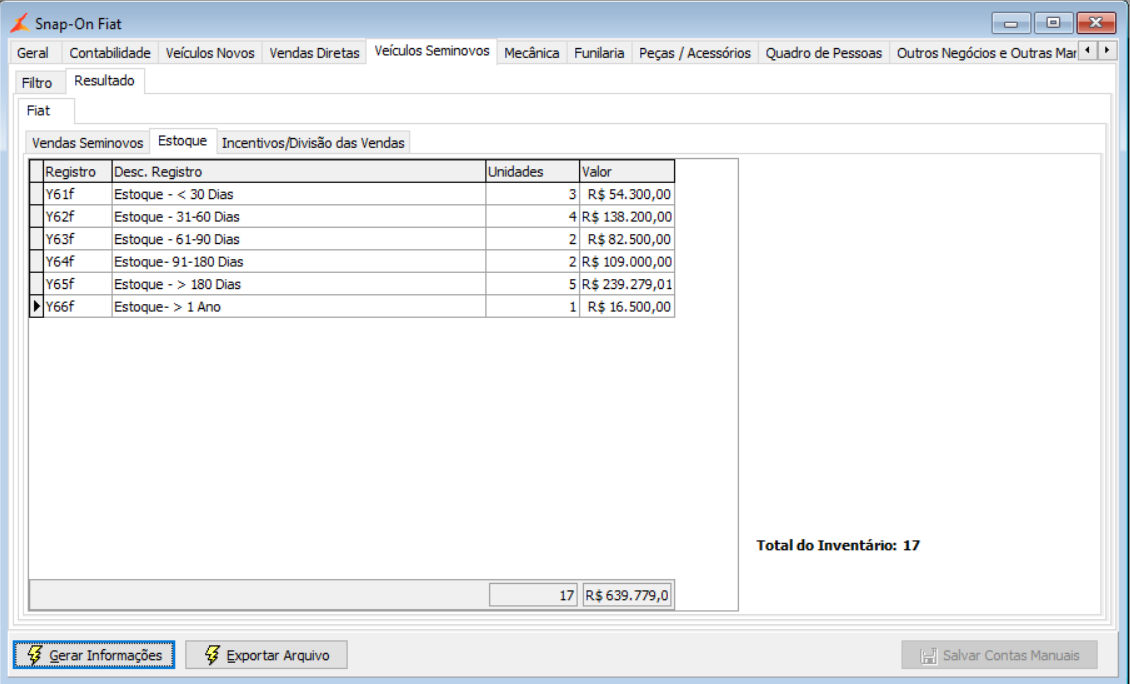1130x684 pixels.
Task: Click units cell 5 in Y65f row
Action: coord(533,284)
